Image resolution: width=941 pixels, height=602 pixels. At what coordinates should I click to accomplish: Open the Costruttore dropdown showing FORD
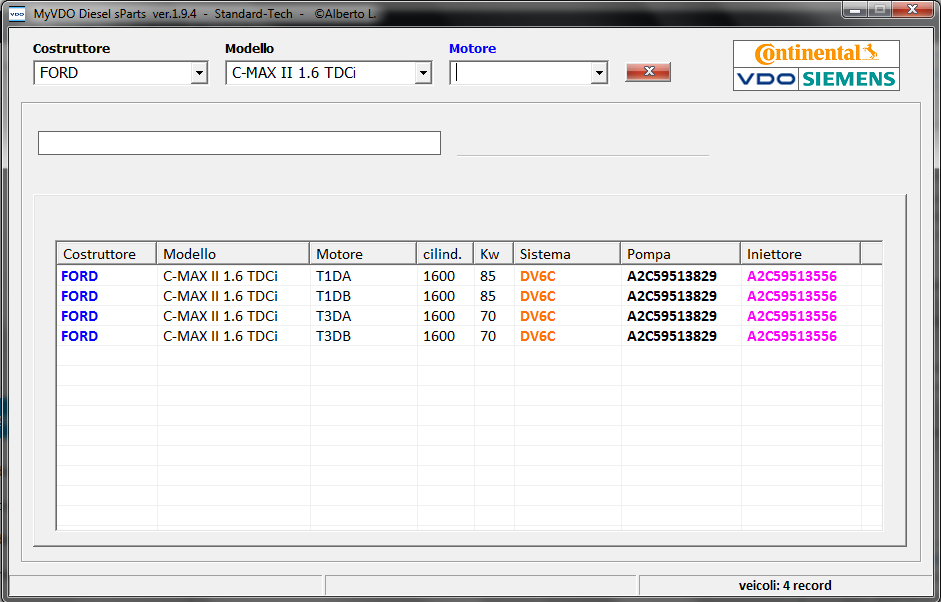coord(199,73)
